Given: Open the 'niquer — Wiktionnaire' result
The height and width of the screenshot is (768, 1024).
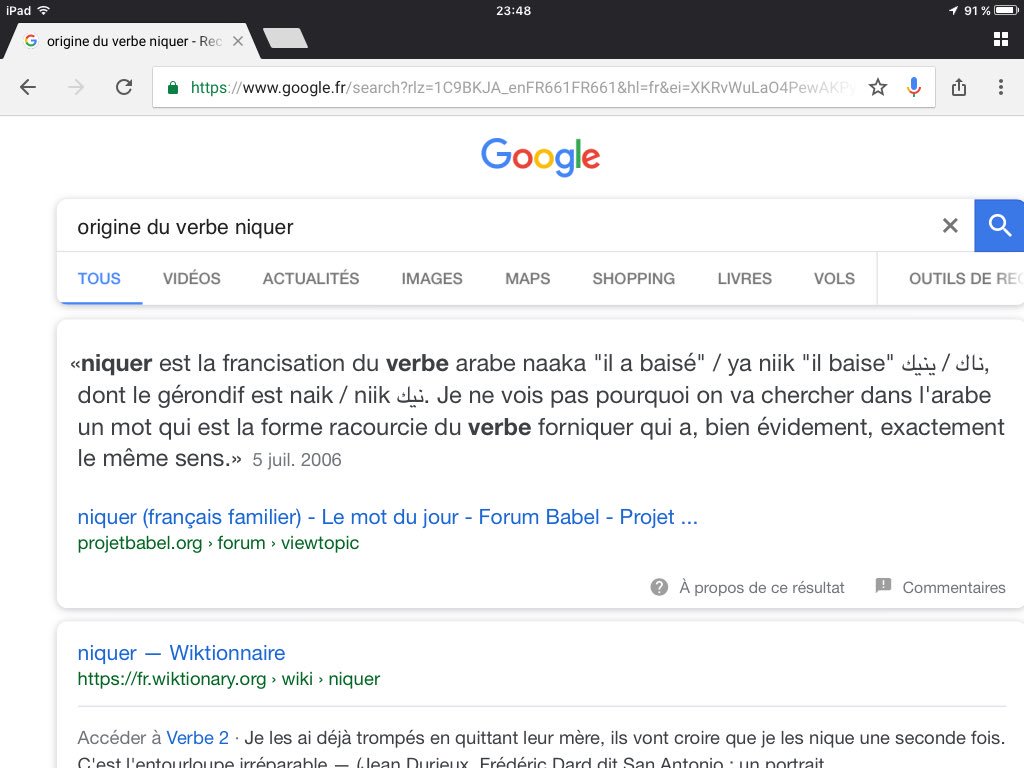Looking at the screenshot, I should pos(181,652).
